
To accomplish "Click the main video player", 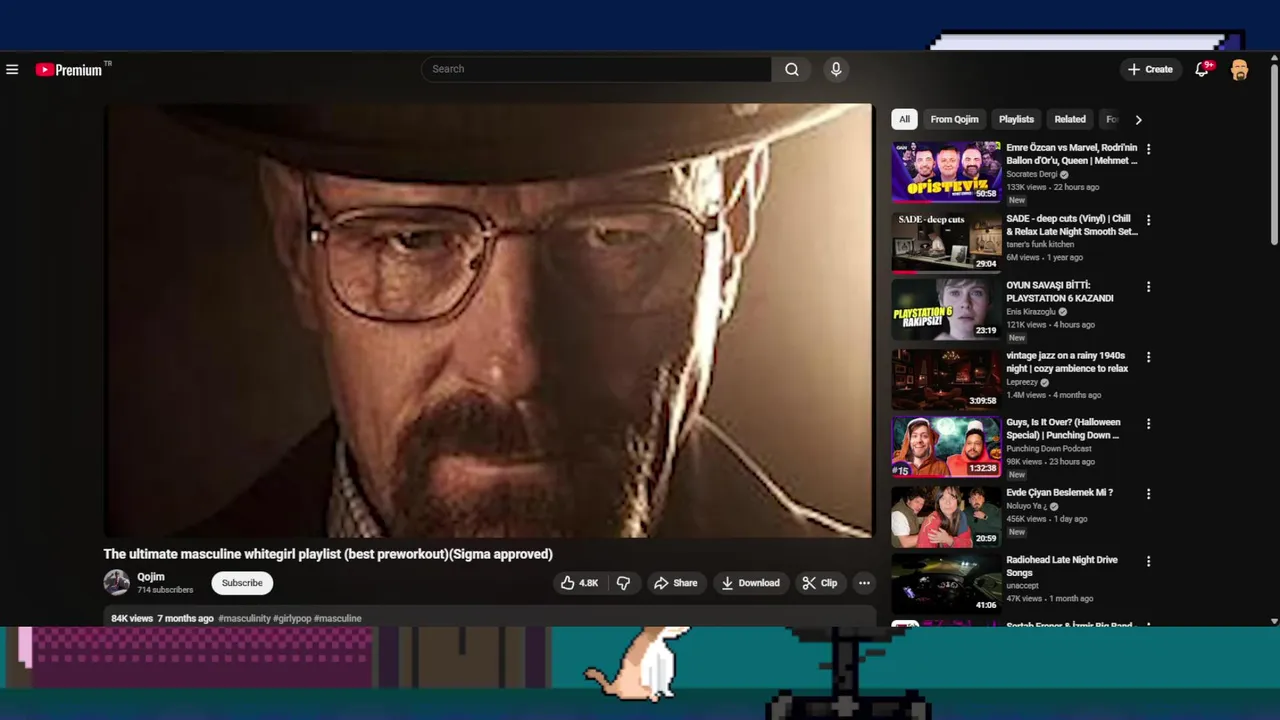I will point(488,320).
